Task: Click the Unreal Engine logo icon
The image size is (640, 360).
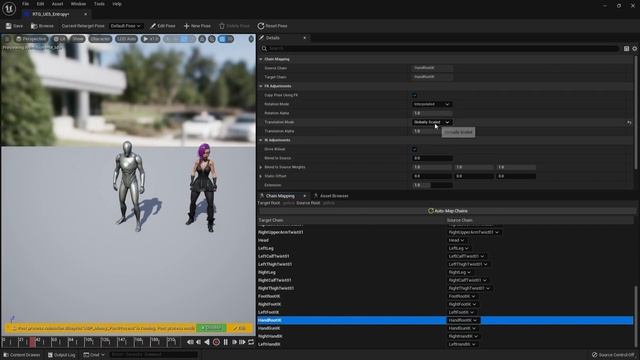Action: pos(9,9)
